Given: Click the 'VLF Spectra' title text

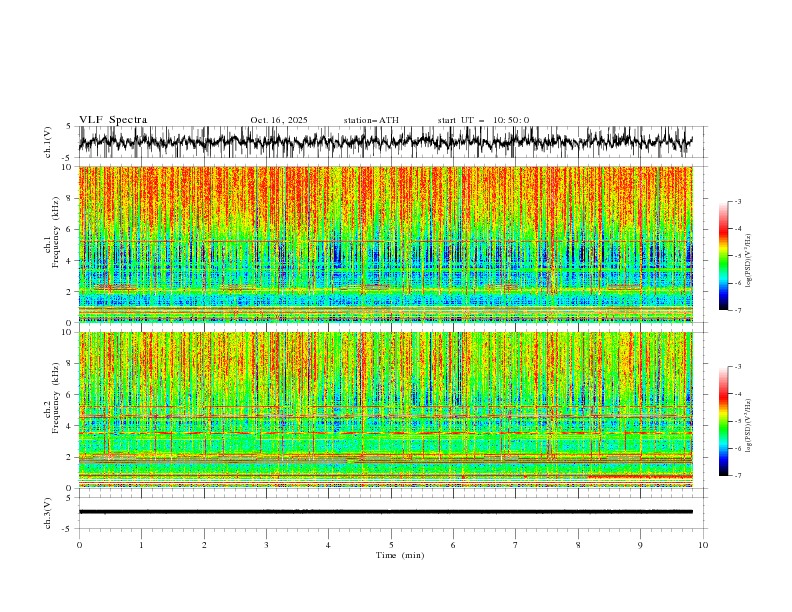Looking at the screenshot, I should click(113, 120).
